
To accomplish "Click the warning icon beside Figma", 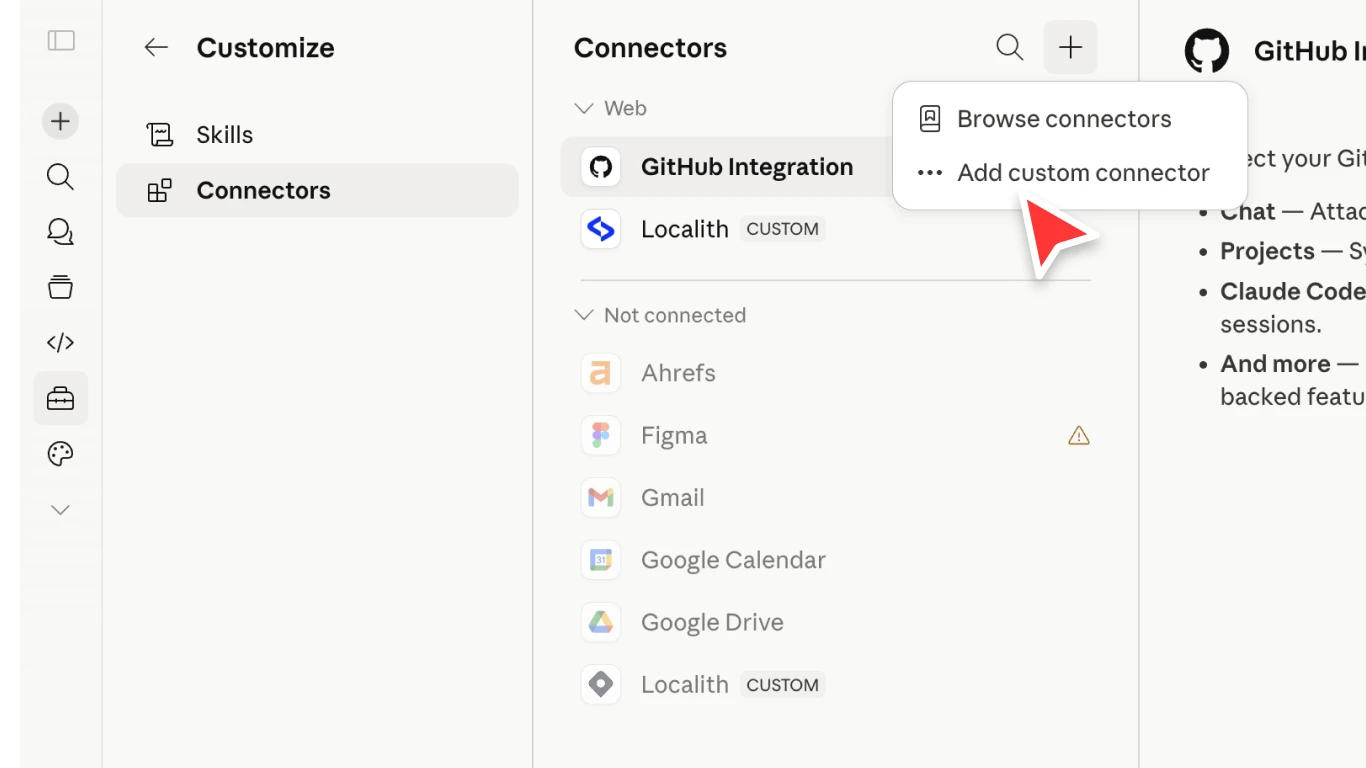I will [x=1078, y=435].
